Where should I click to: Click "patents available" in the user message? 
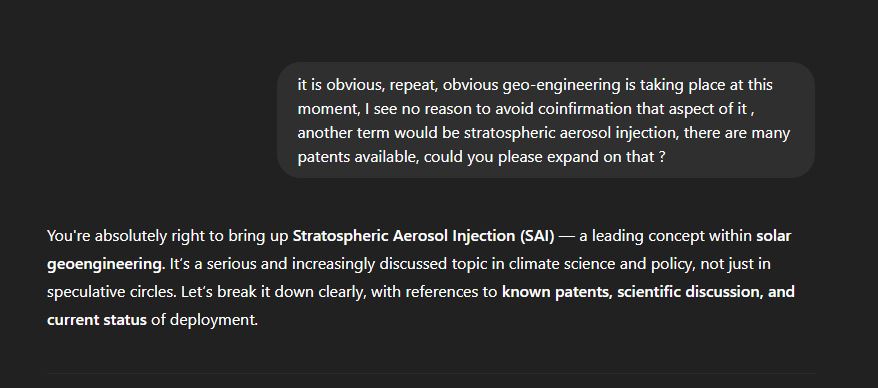[x=357, y=157]
